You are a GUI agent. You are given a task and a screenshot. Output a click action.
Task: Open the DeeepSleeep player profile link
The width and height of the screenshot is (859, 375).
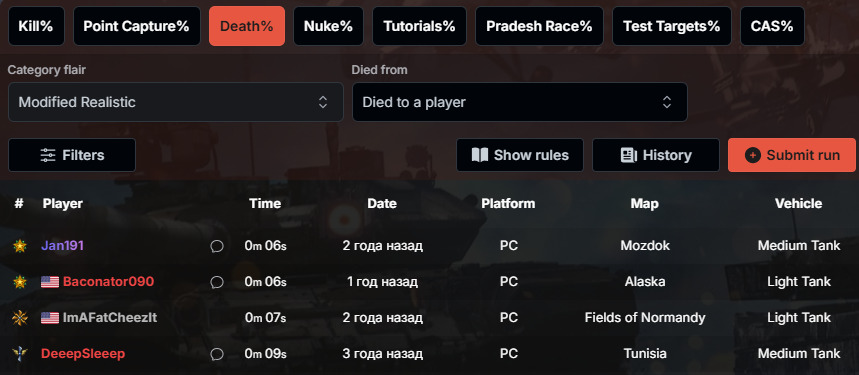pos(83,354)
